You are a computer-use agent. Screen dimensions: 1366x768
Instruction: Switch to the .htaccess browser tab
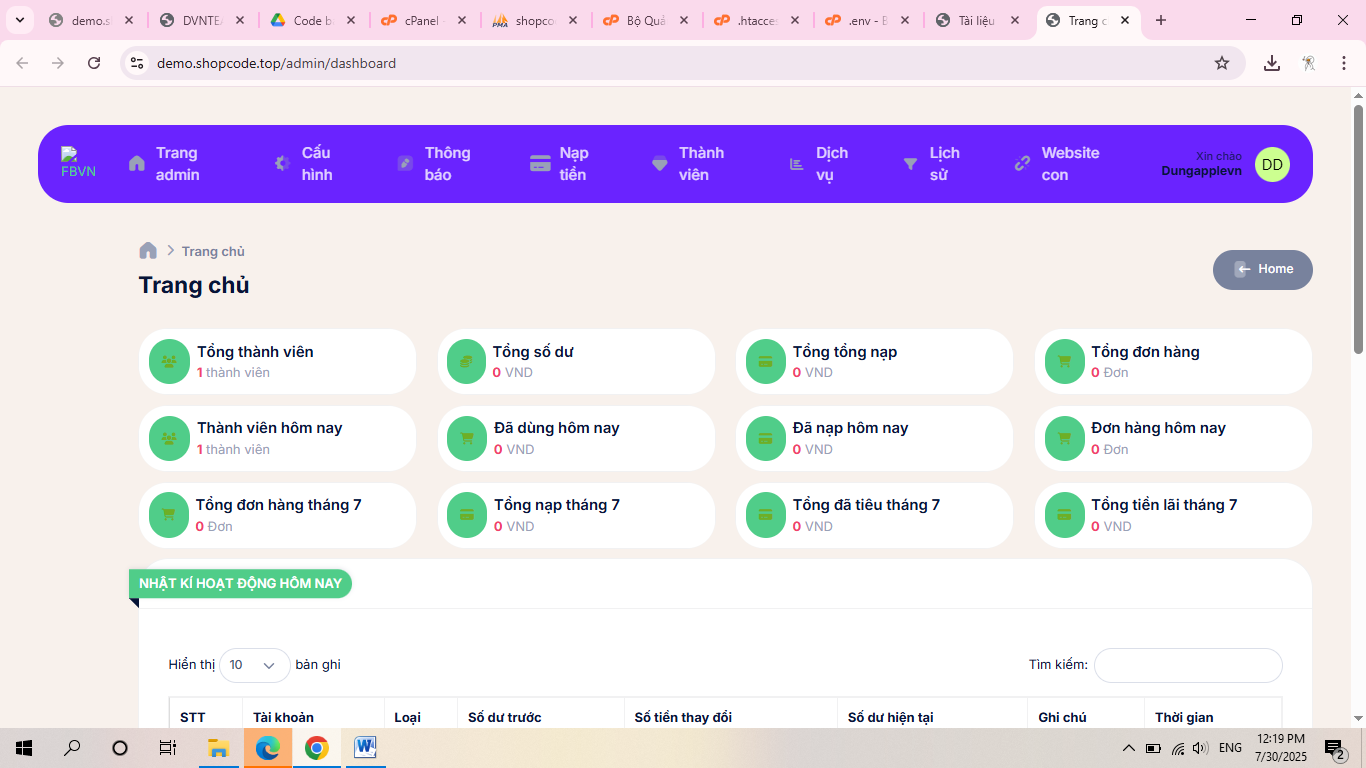click(x=755, y=20)
